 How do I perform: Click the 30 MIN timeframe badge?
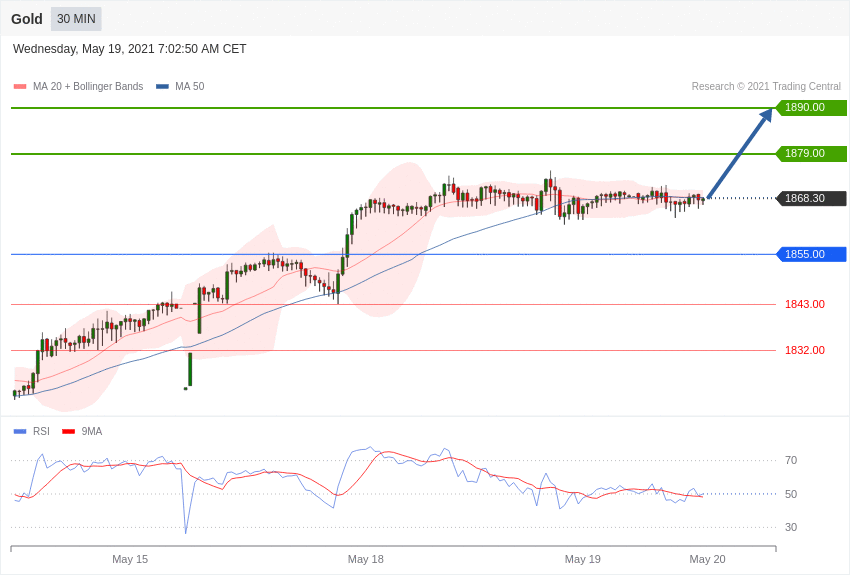pyautogui.click(x=76, y=19)
